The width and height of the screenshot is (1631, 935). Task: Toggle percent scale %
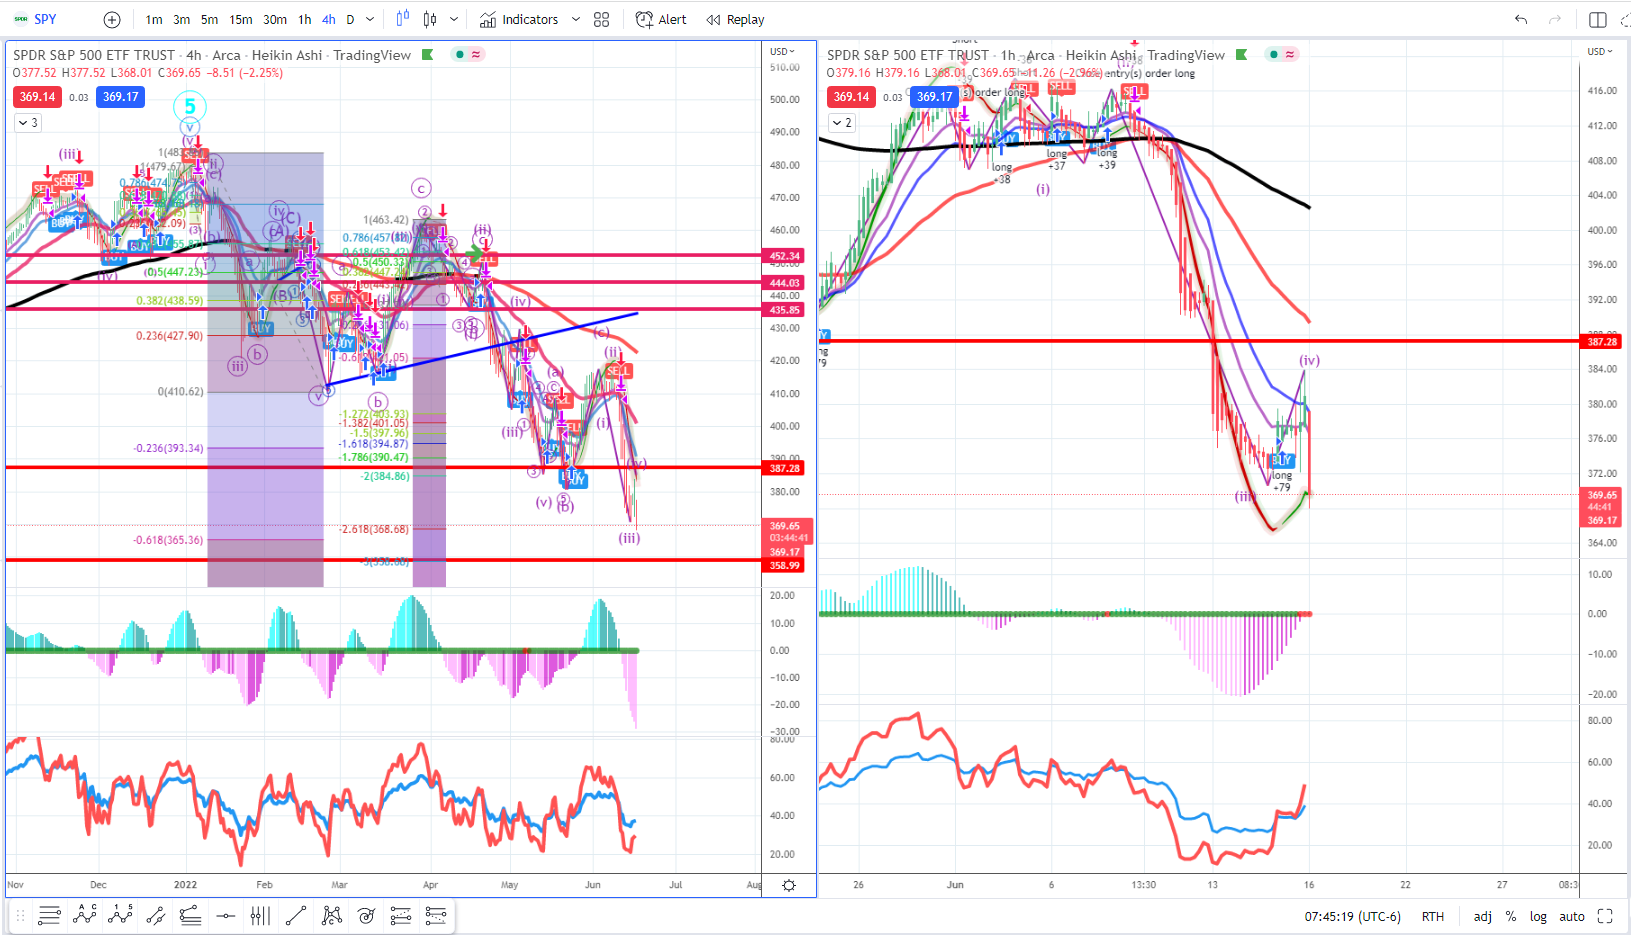click(x=1511, y=916)
